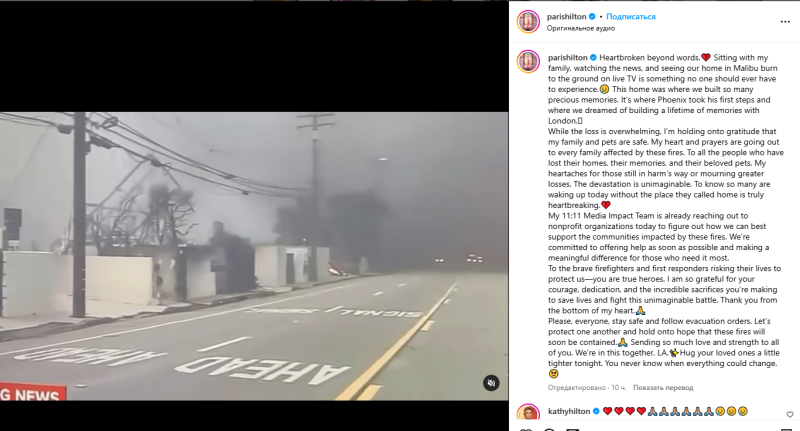Pause the news video by clicking it

254,256
